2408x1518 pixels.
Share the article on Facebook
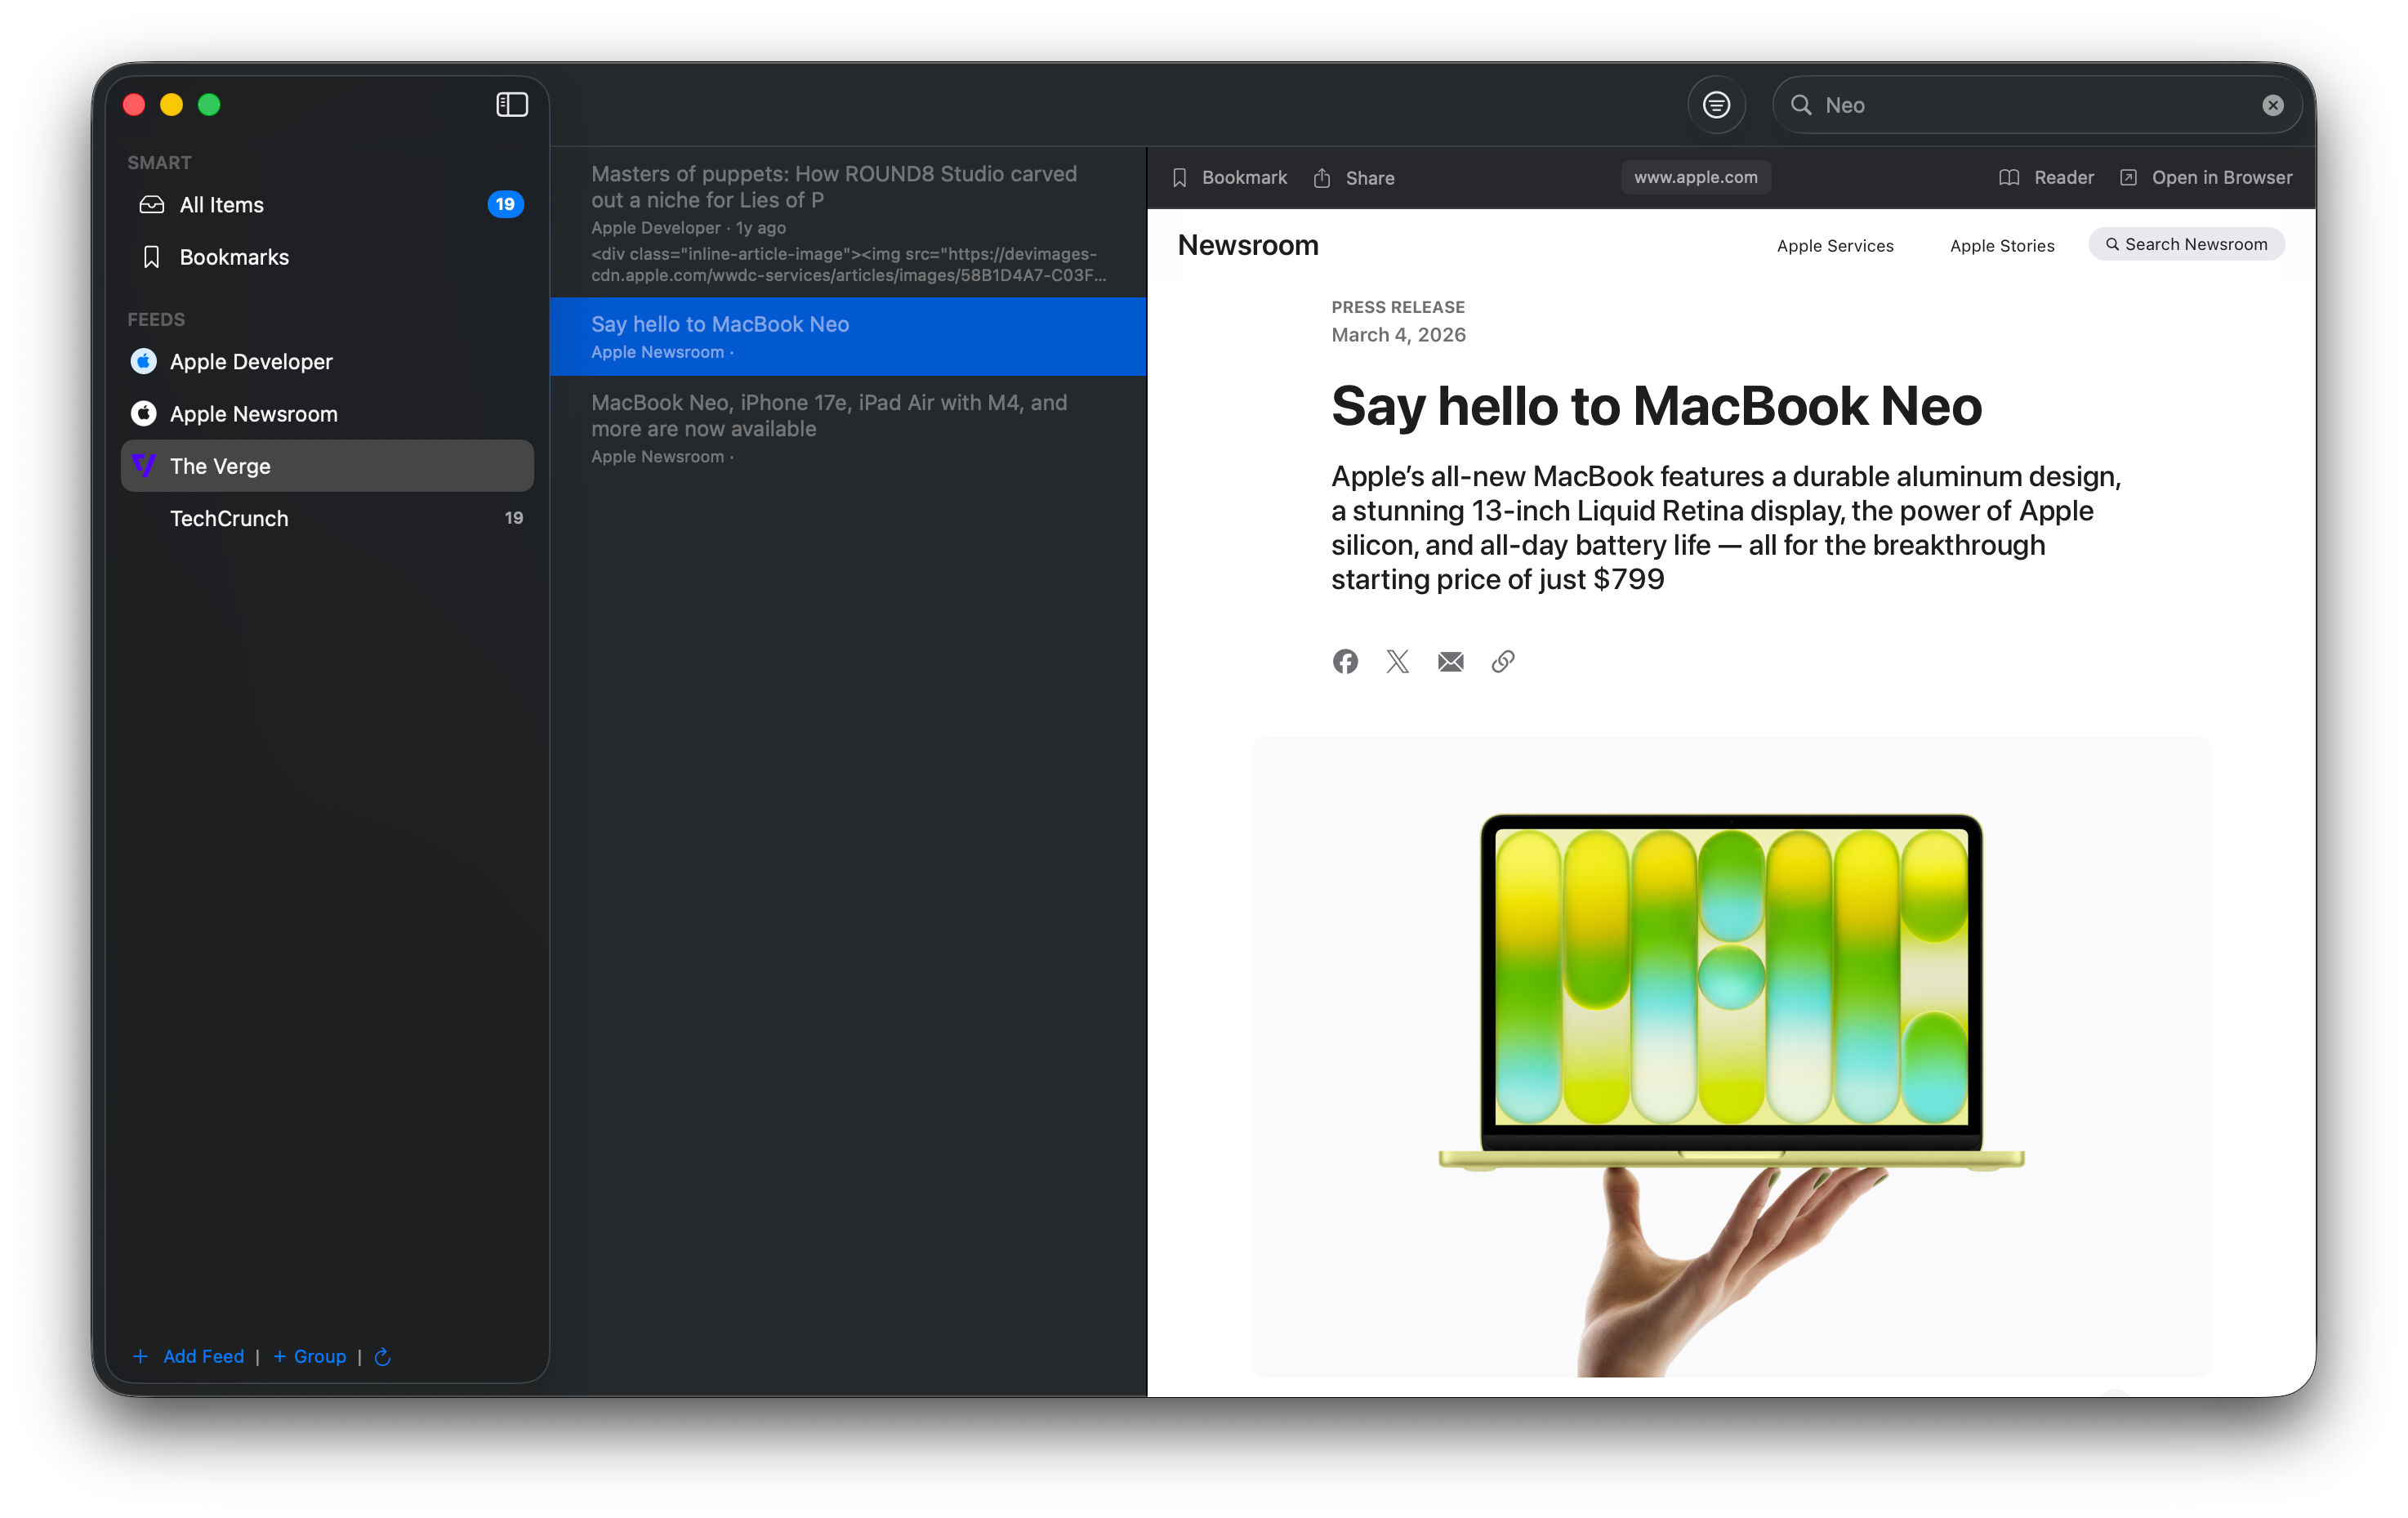(1345, 661)
